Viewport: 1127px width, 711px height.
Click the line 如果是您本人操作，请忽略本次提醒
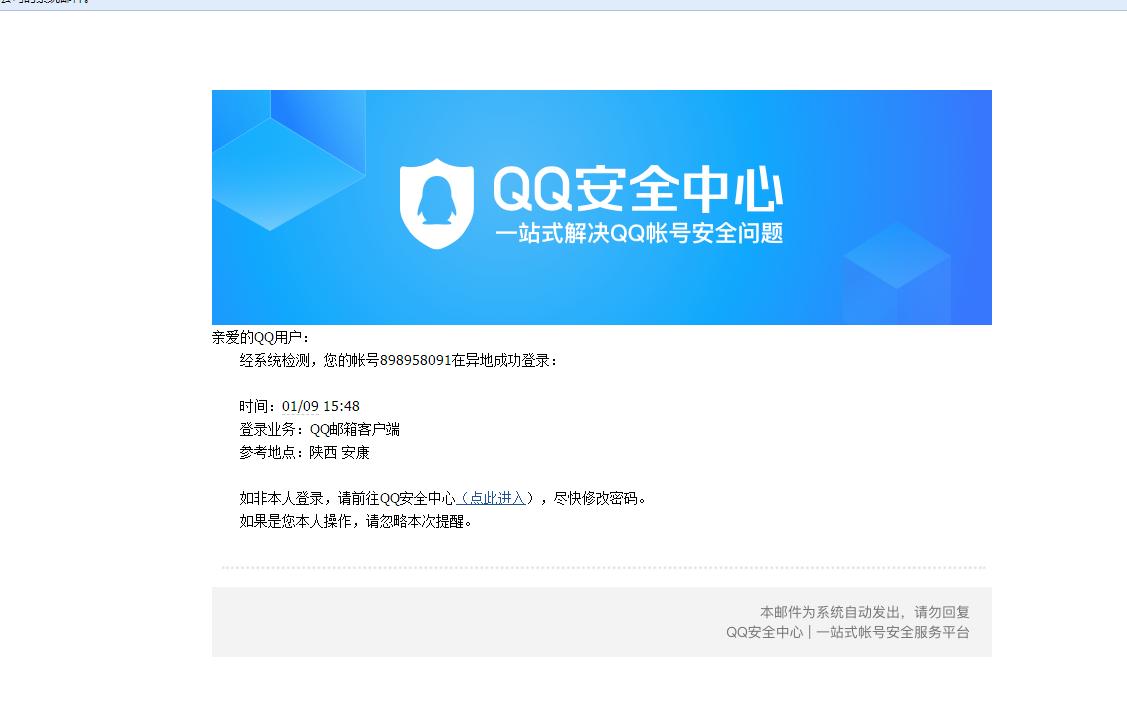click(355, 521)
